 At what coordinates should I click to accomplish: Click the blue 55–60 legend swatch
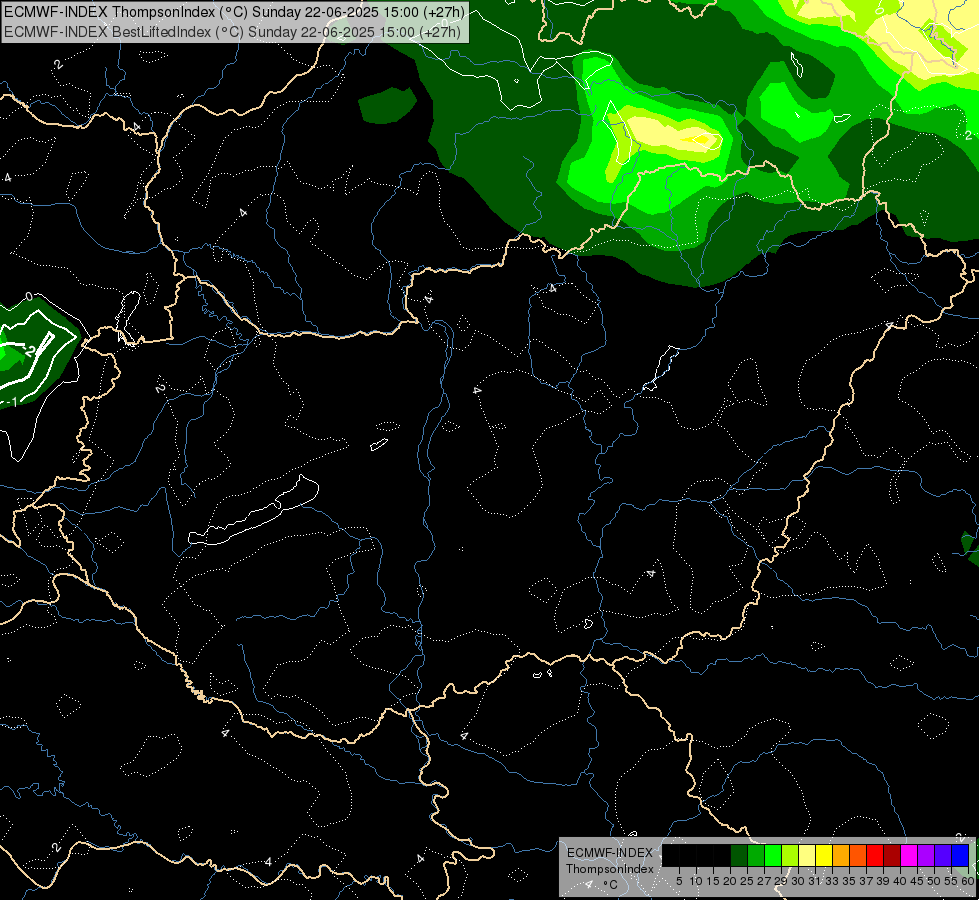pyautogui.click(x=960, y=855)
